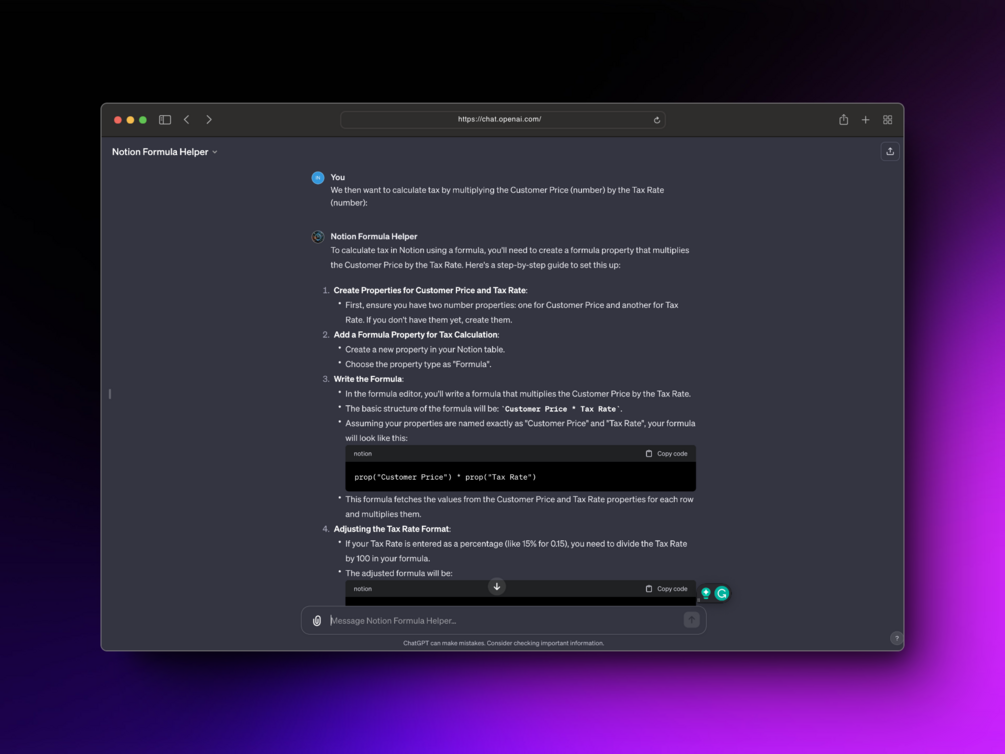The height and width of the screenshot is (754, 1005).
Task: Click 'Create Properties for Customer Price' heading
Action: pos(430,291)
